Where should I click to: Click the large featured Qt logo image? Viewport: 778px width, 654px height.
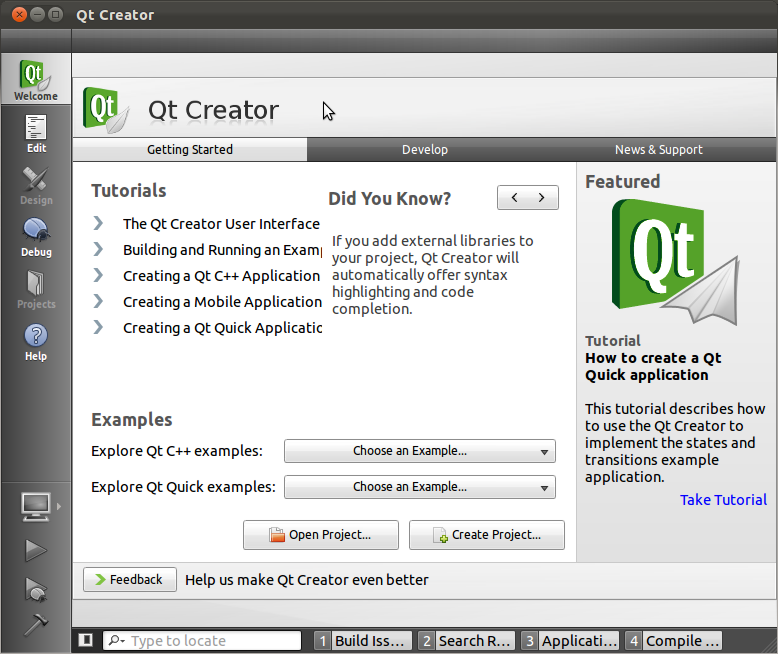pos(675,262)
